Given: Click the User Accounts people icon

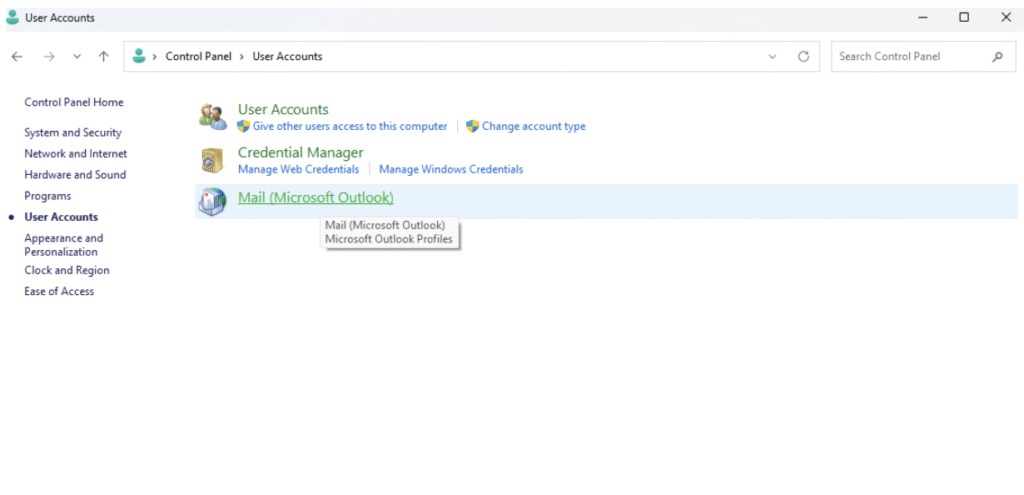Looking at the screenshot, I should tap(213, 116).
